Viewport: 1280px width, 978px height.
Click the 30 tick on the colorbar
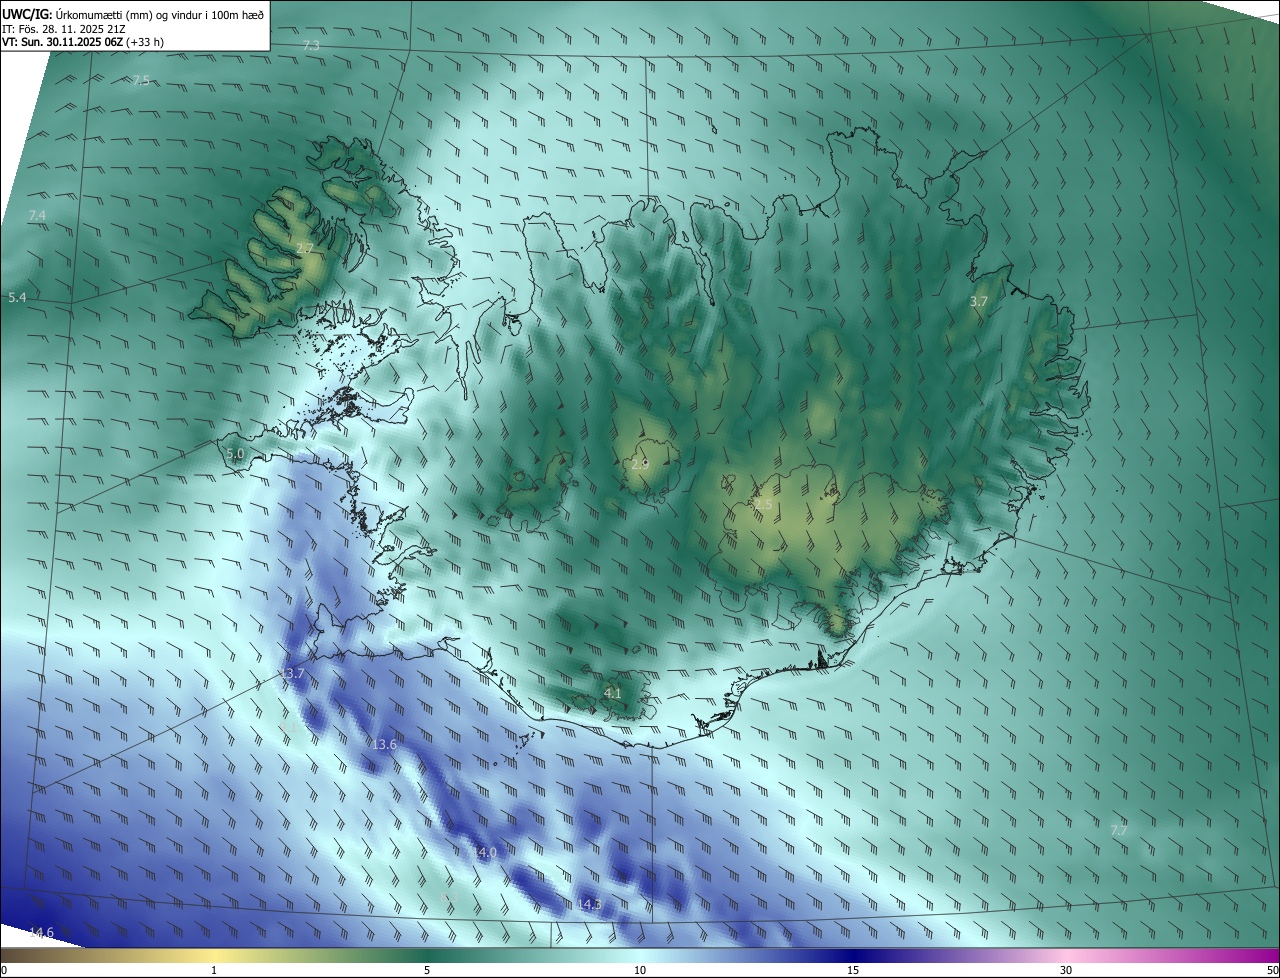tap(1066, 970)
